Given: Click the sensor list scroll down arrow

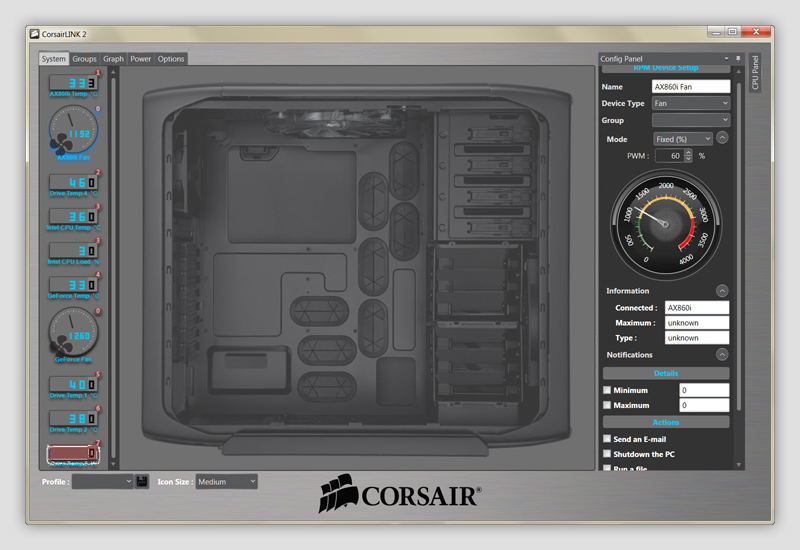Looking at the screenshot, I should pos(113,465).
